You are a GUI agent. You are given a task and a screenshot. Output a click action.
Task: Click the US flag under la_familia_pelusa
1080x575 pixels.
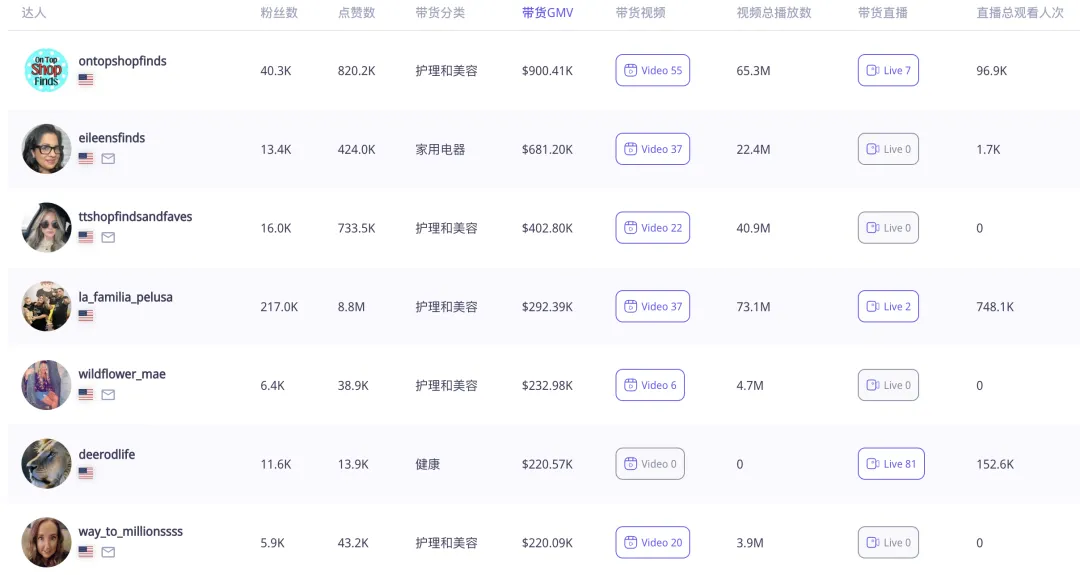[x=86, y=316]
